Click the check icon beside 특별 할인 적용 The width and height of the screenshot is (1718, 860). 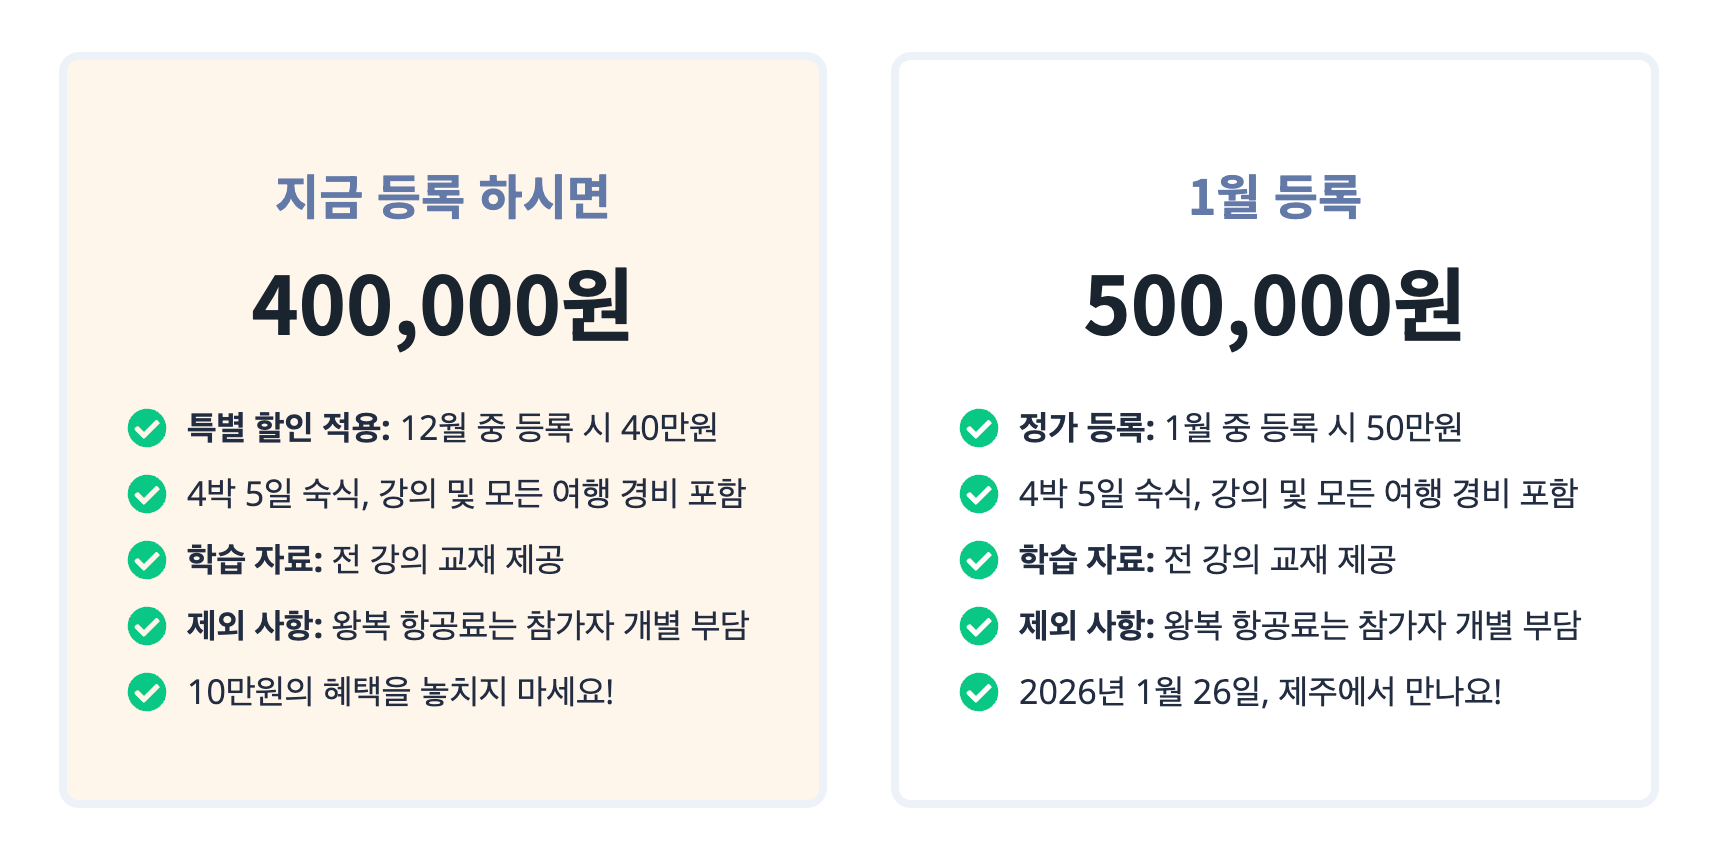click(x=147, y=428)
